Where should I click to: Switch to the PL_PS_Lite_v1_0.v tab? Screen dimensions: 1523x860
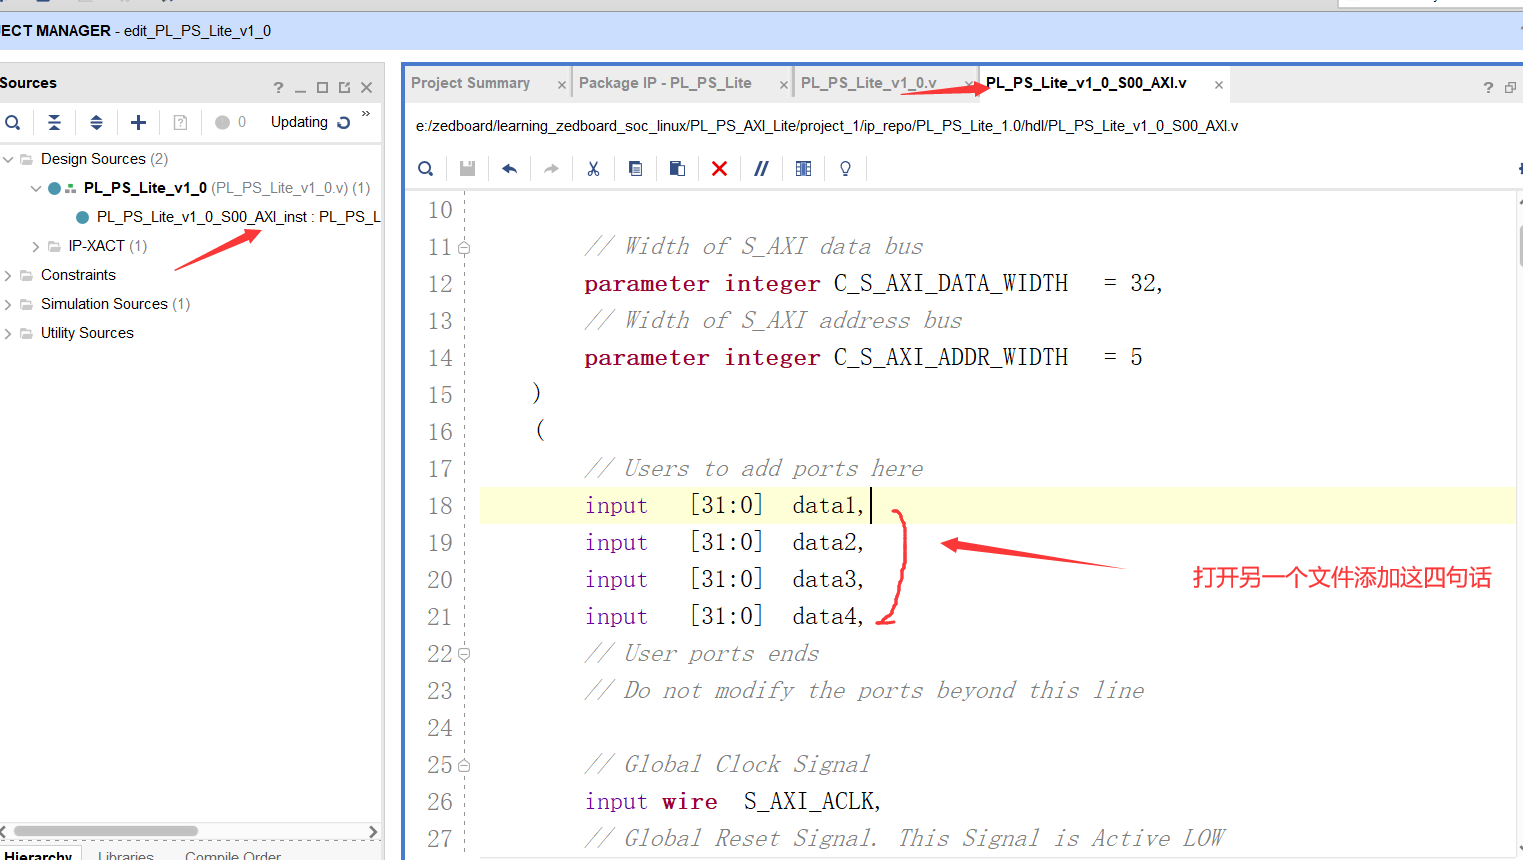868,83
